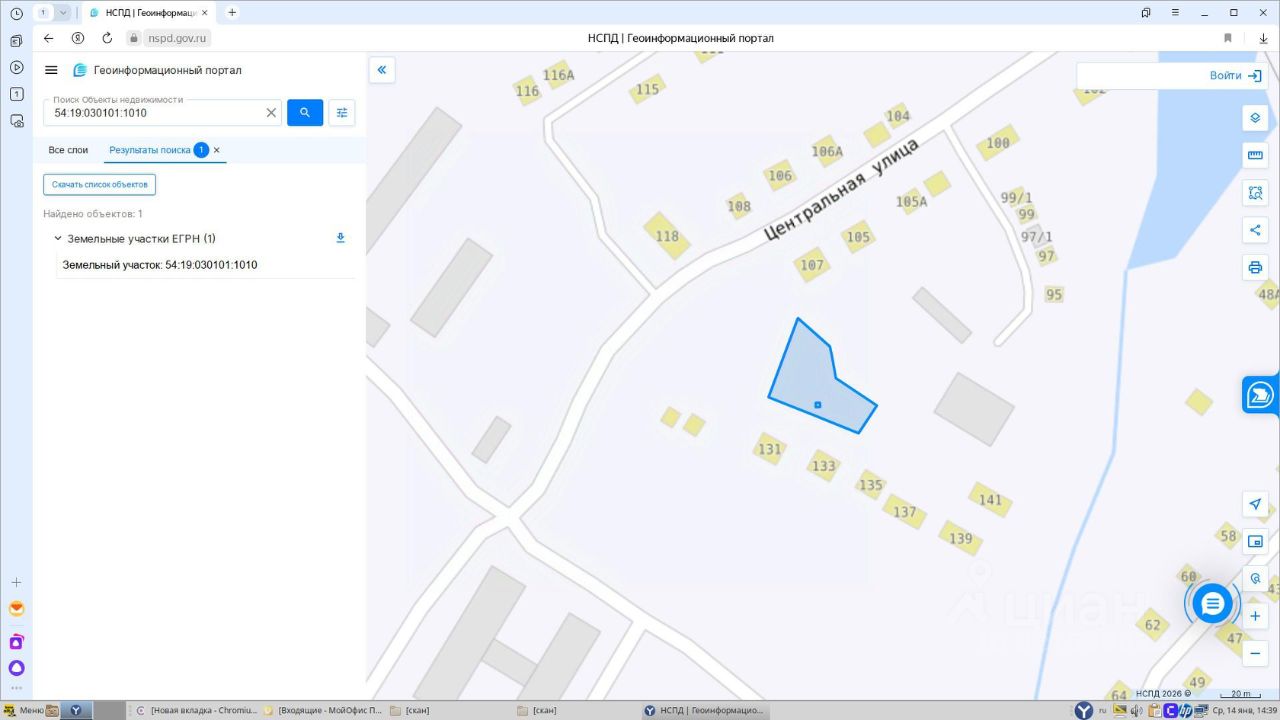Viewport: 1280px width, 720px height.
Task: Click building number 139 on the map
Action: pos(961,538)
